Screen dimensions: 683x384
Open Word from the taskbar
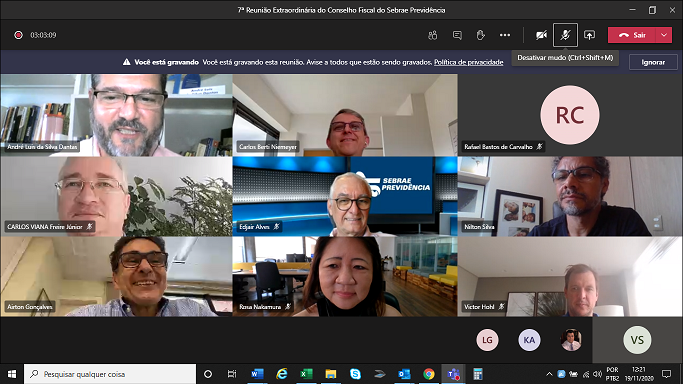point(257,374)
